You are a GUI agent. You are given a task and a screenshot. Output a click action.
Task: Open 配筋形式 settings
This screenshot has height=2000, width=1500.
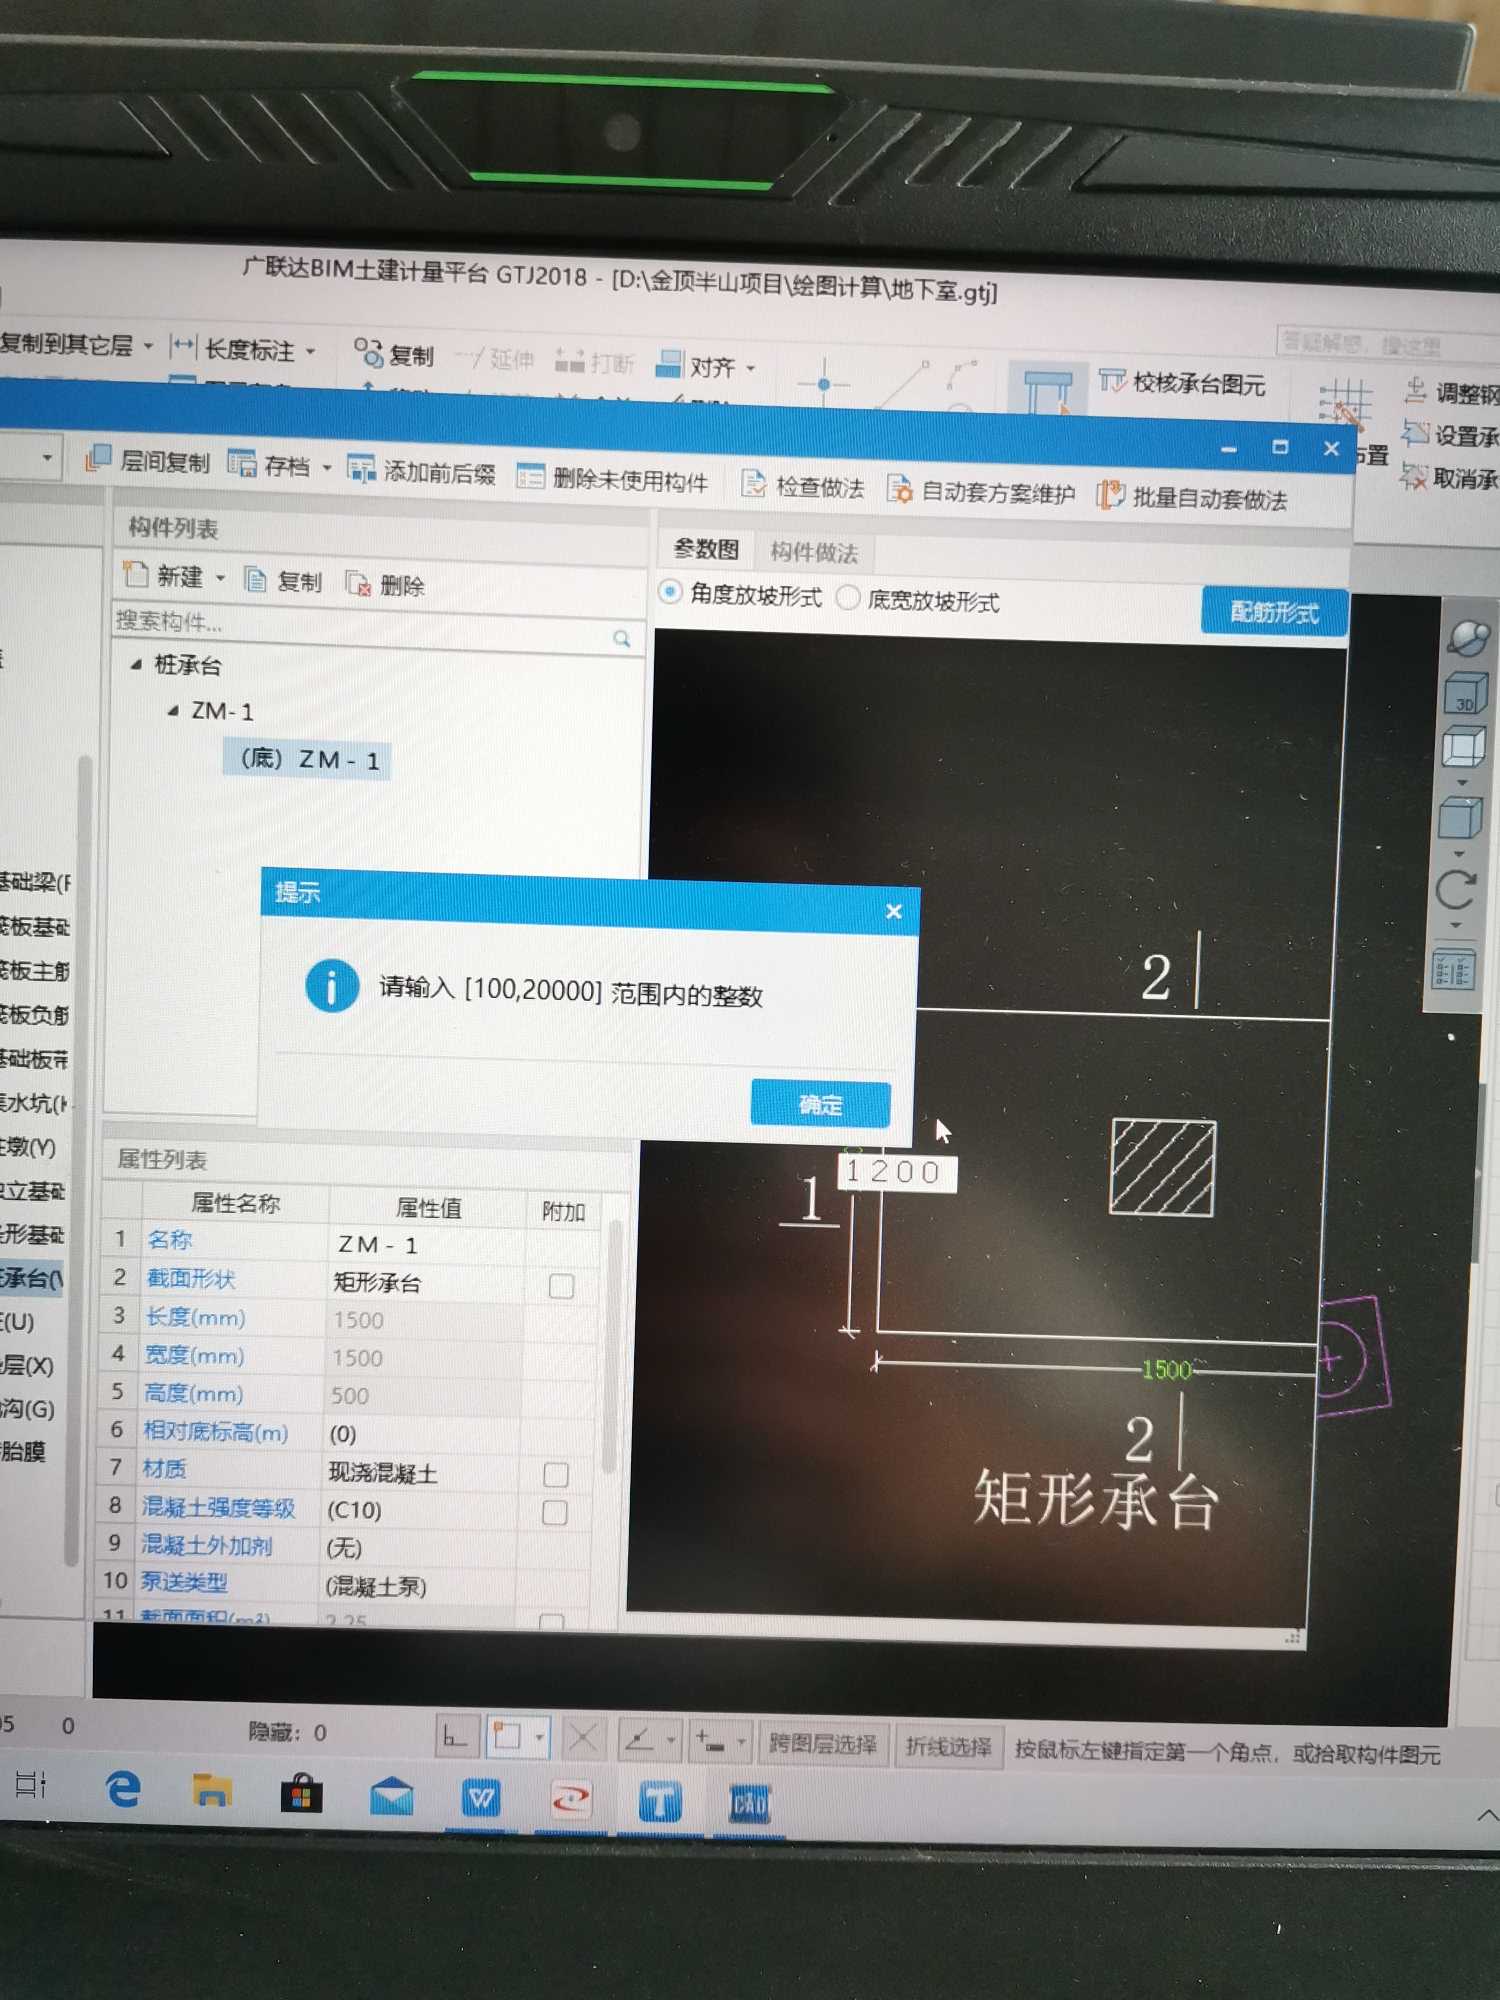(x=1274, y=612)
